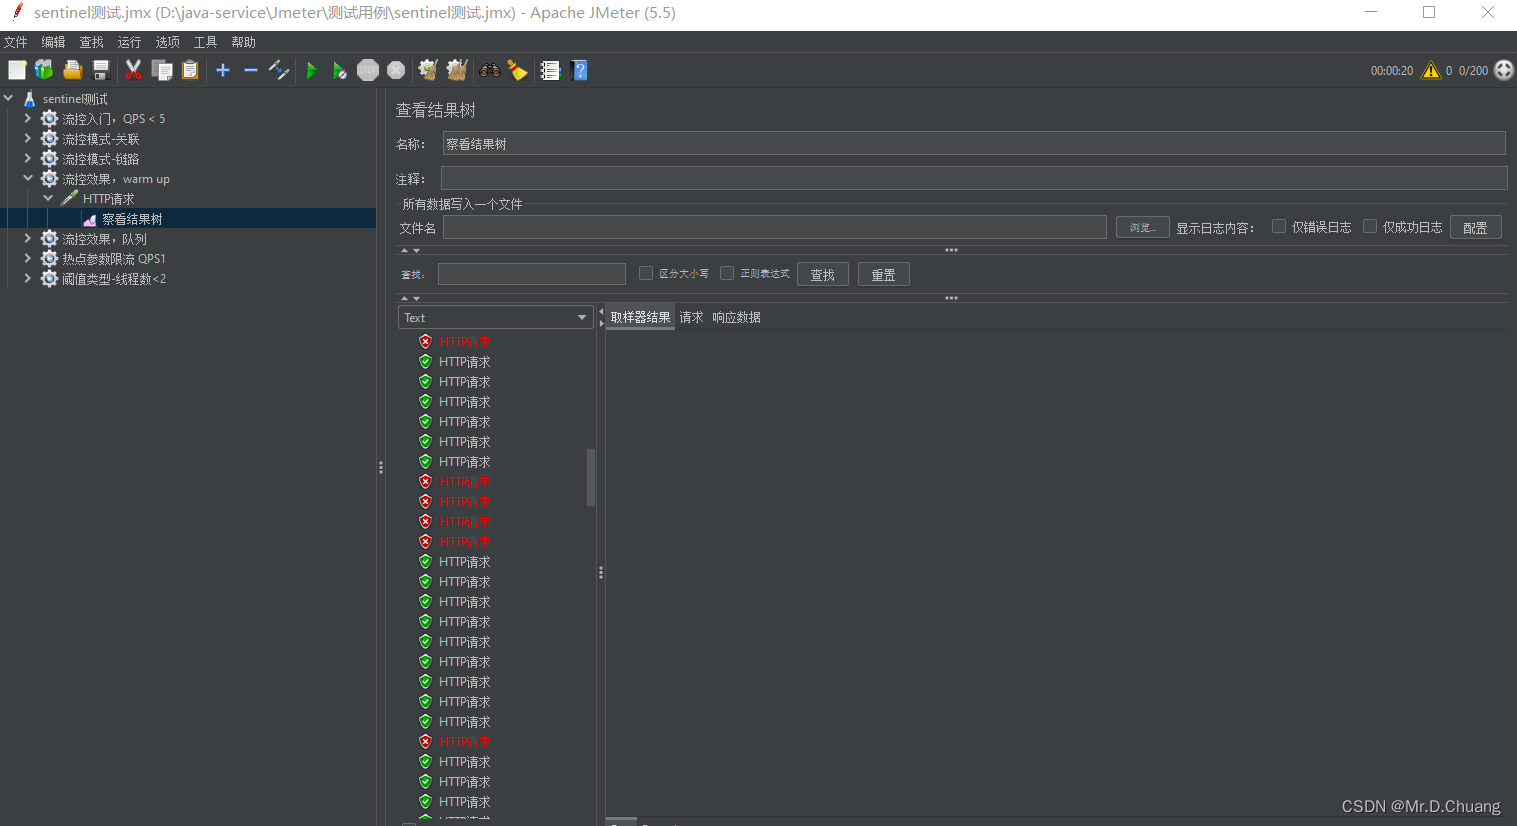Paste with the clipboard toolbar icon
Image resolution: width=1517 pixels, height=826 pixels.
click(x=190, y=70)
